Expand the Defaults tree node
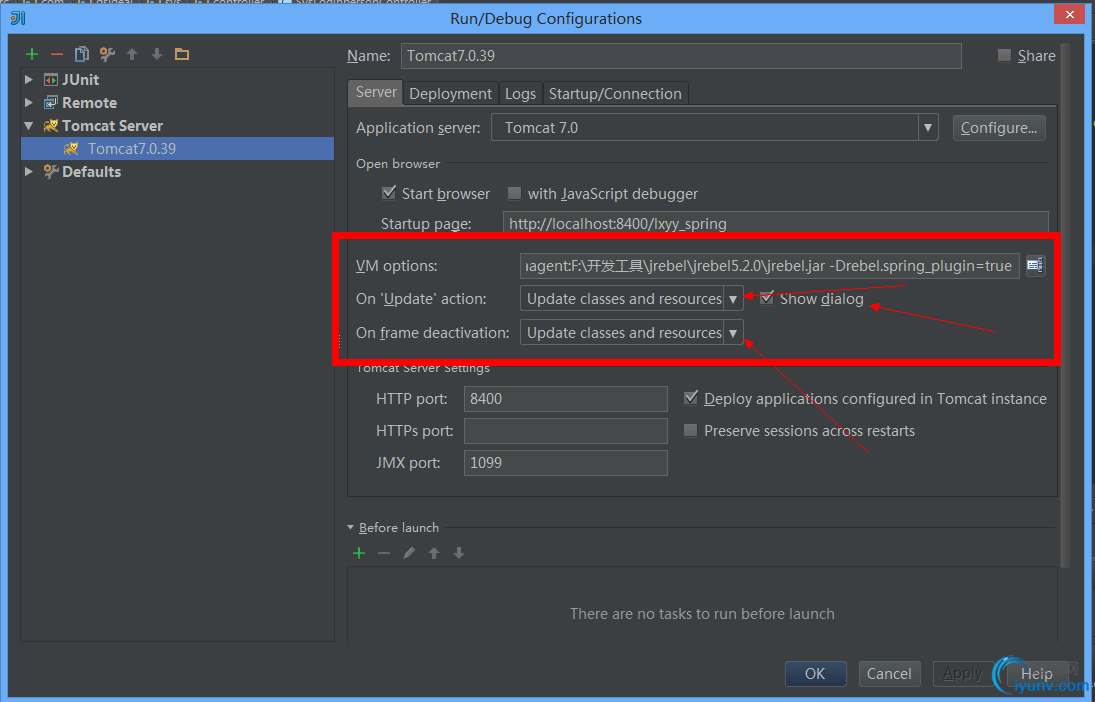Screen dimensions: 1095x702 pyautogui.click(x=29, y=171)
